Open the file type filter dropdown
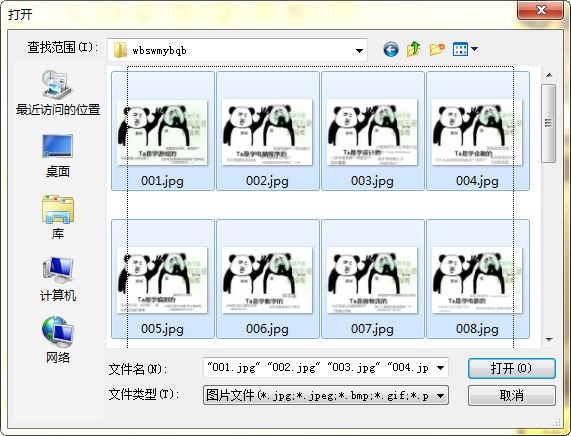The width and height of the screenshot is (571, 436). (326, 395)
